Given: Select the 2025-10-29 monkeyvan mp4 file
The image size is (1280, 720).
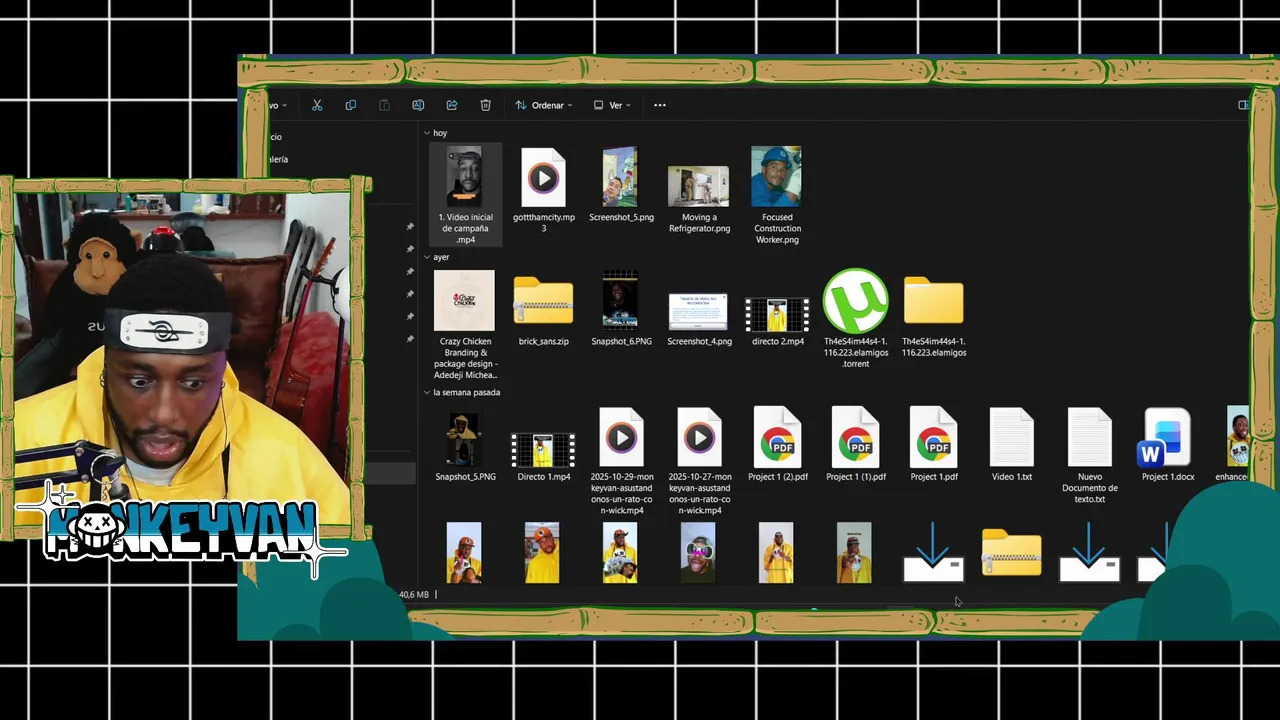Looking at the screenshot, I should (x=621, y=461).
